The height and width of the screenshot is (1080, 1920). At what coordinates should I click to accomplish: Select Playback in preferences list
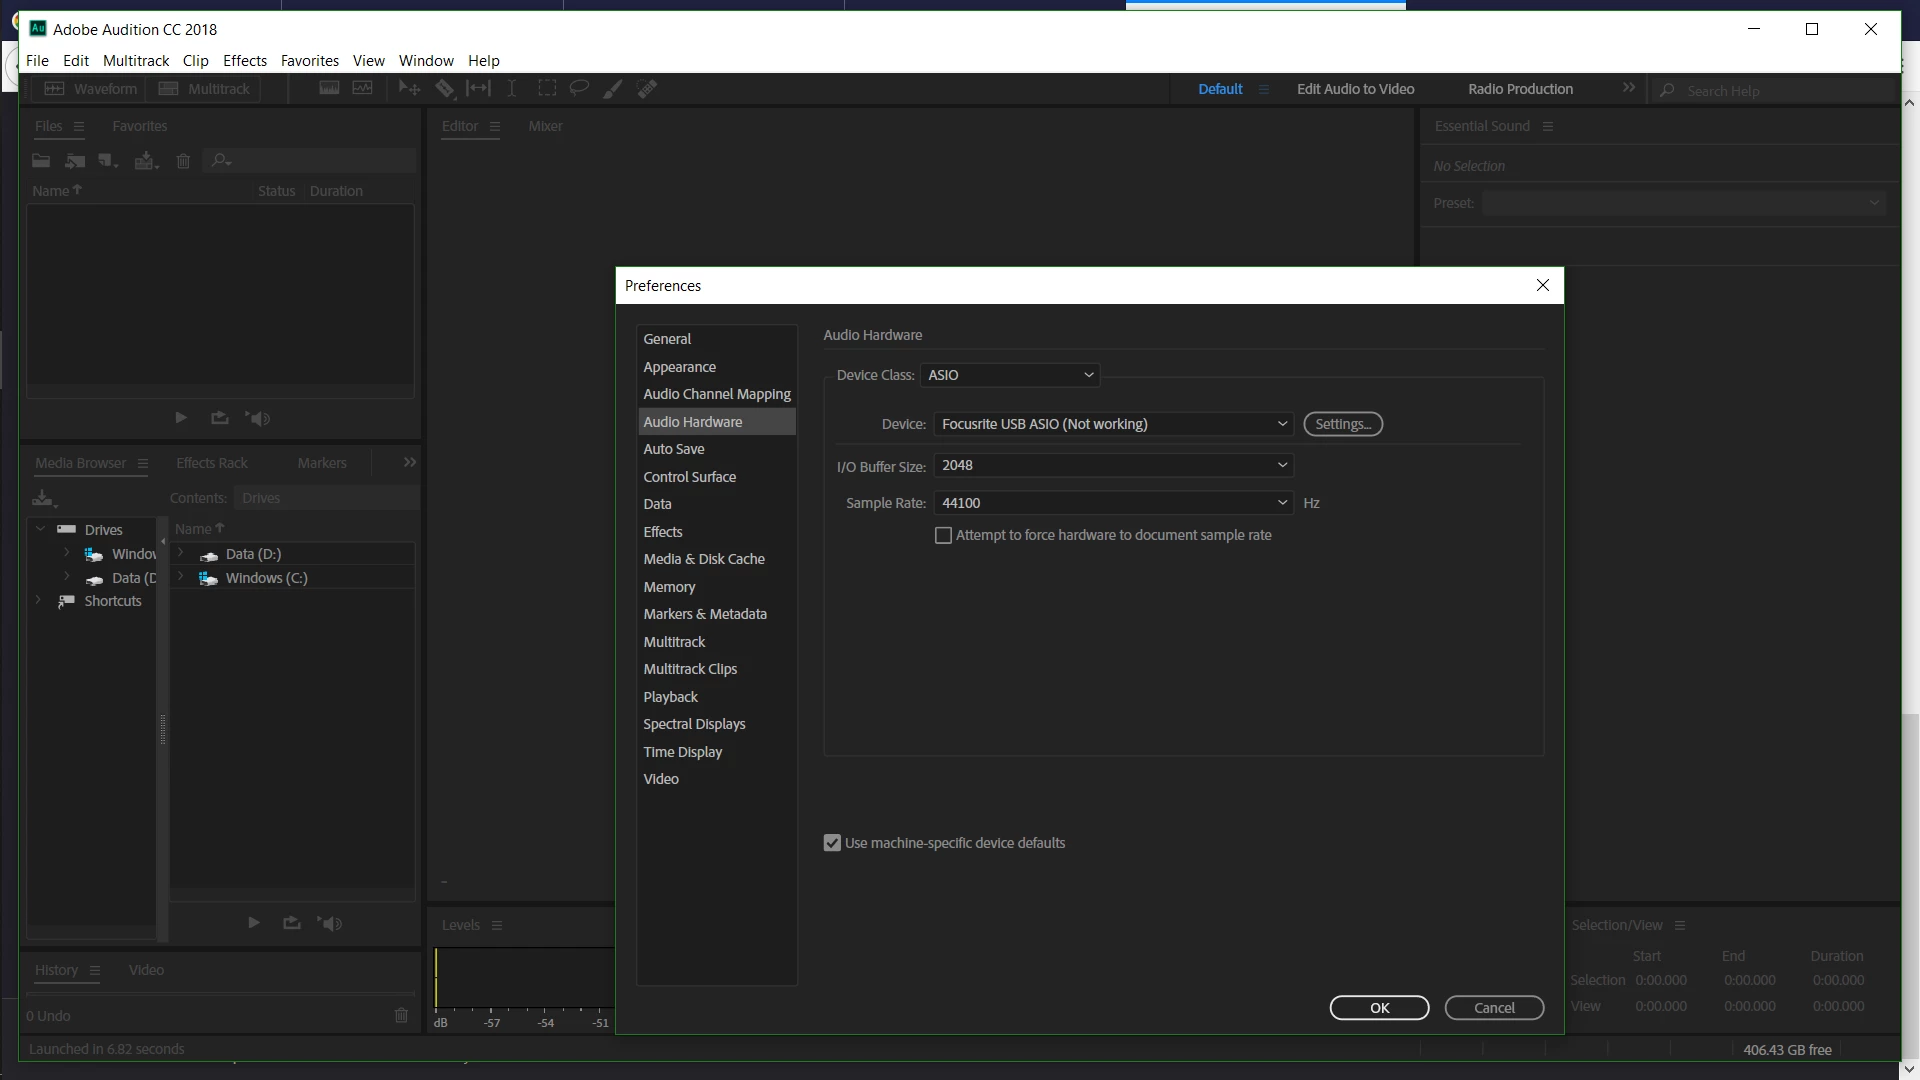(x=671, y=697)
